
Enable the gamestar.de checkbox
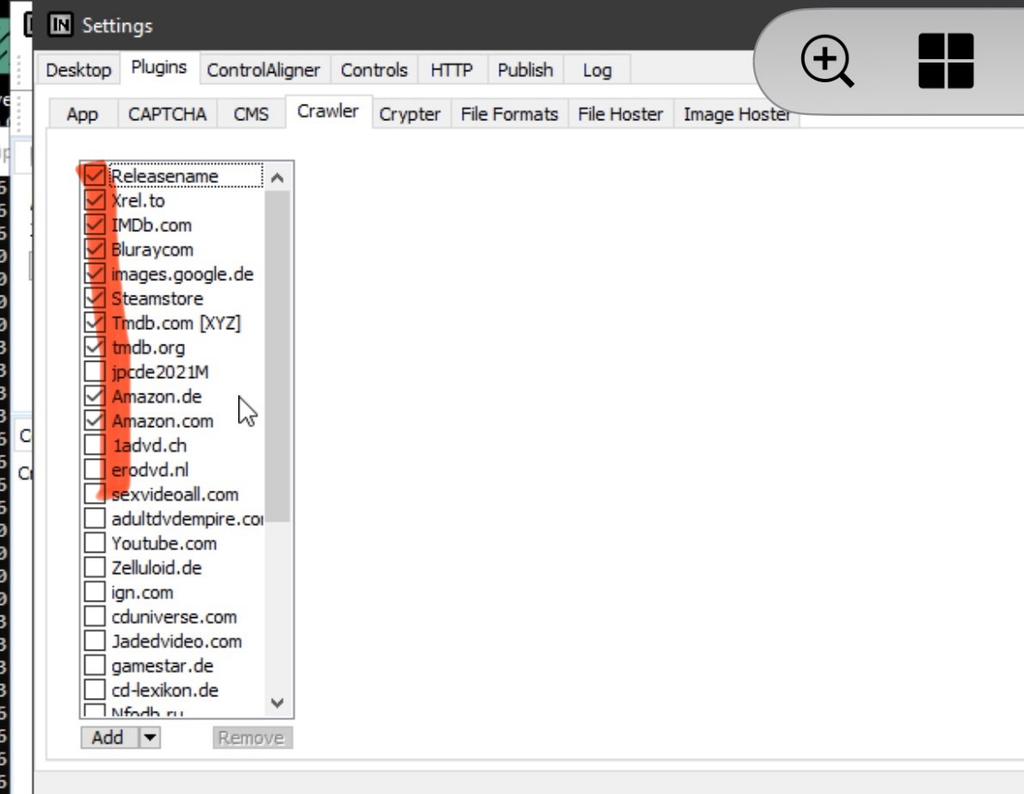95,665
